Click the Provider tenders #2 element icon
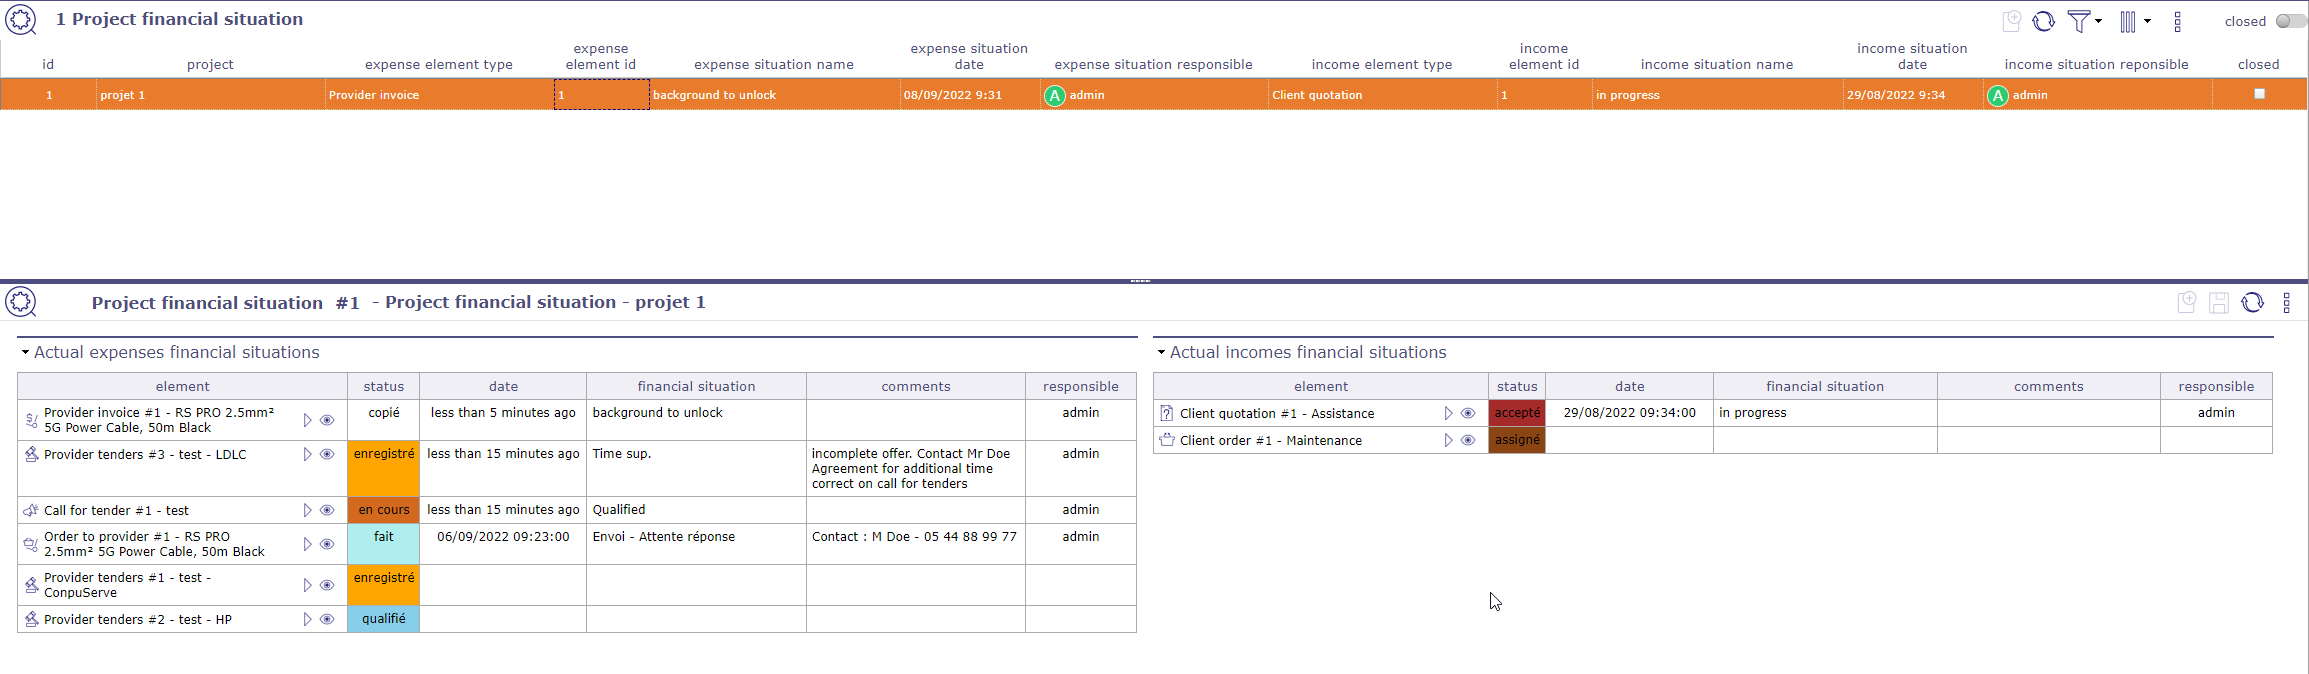The image size is (2309, 674). 31,619
